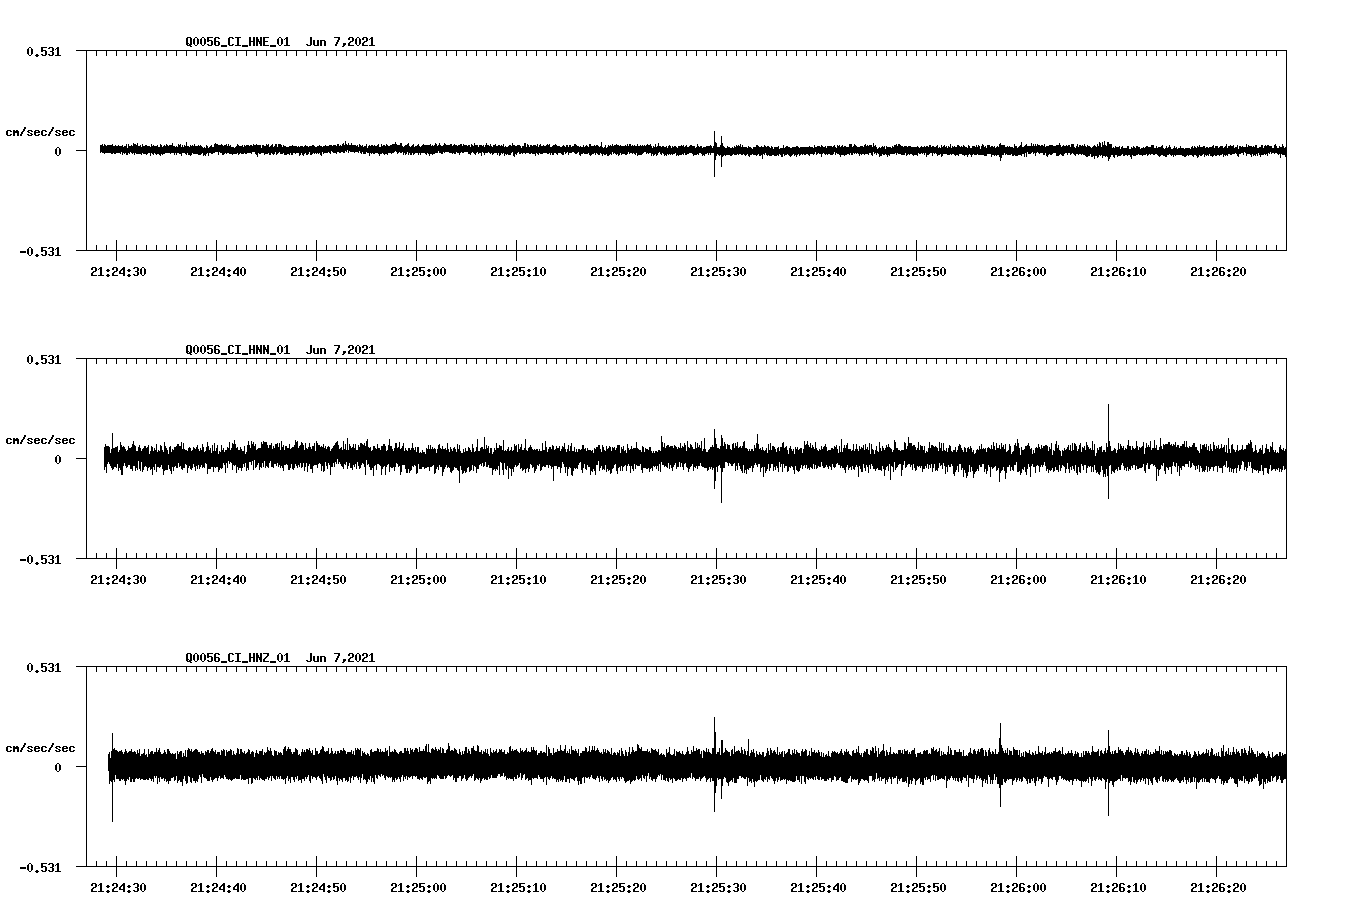Viewport: 1358px width, 924px height.
Task: Click 21:26:10 time label under HNZ plot
Action: click(x=1118, y=888)
